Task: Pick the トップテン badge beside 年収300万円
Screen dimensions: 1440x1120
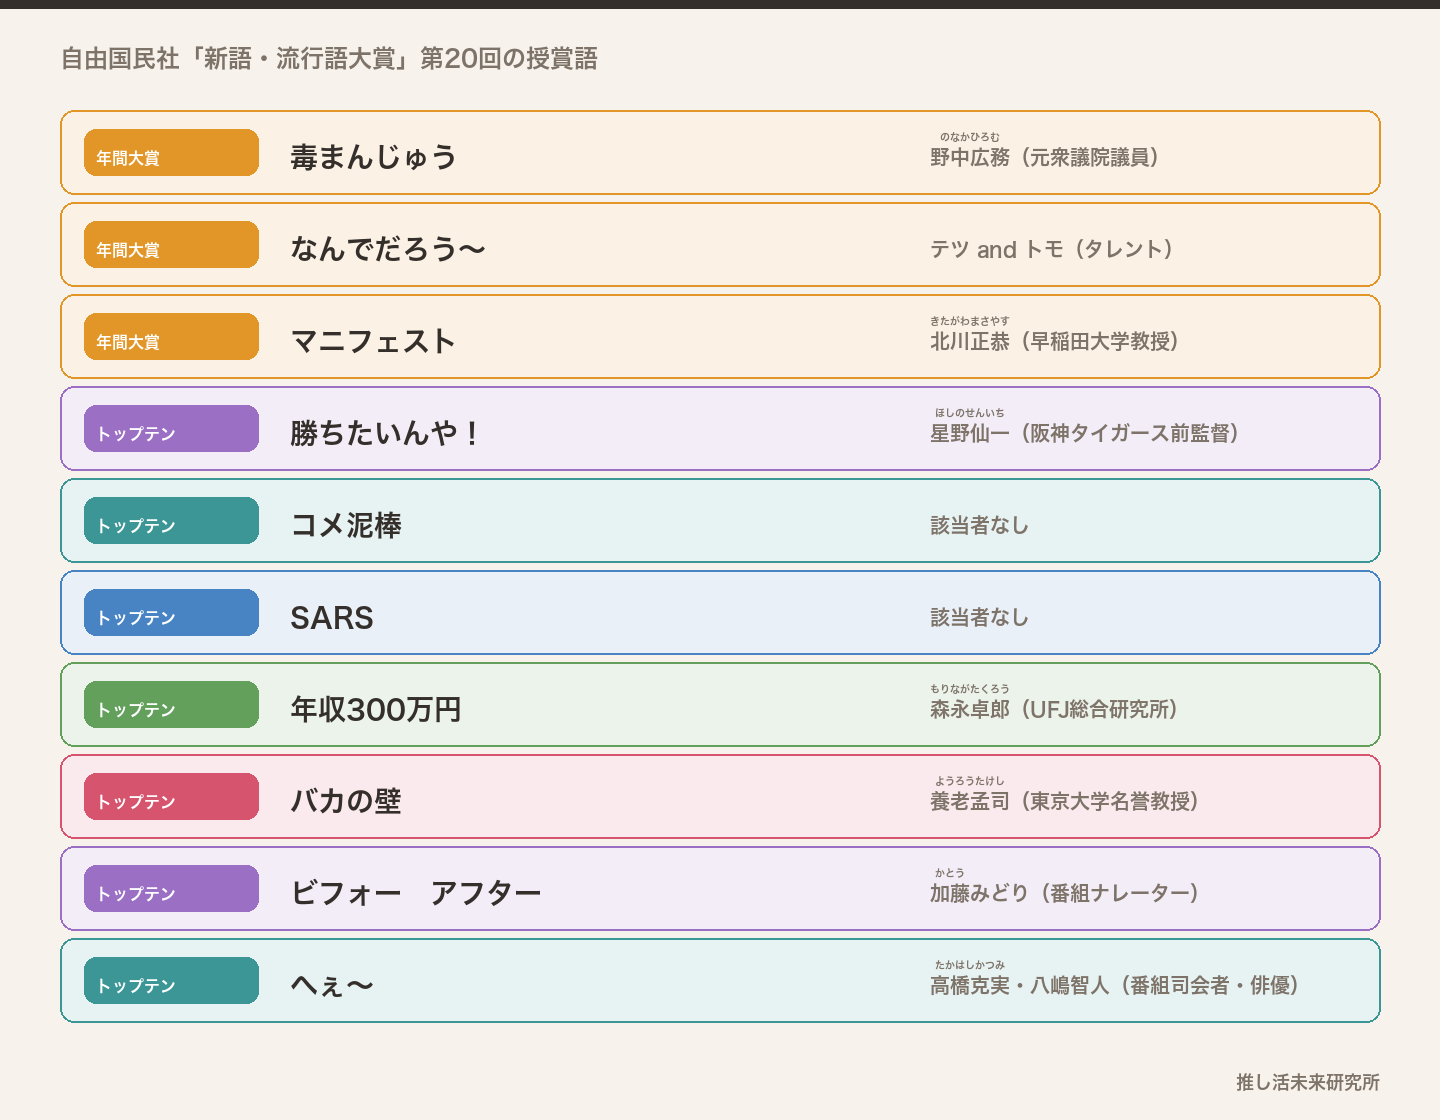Action: click(171, 705)
